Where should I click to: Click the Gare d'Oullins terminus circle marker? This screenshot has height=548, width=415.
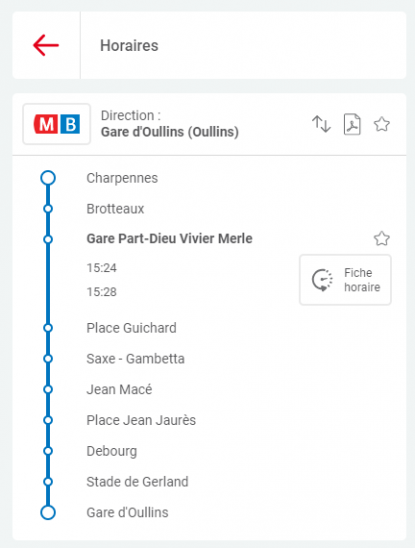click(48, 512)
